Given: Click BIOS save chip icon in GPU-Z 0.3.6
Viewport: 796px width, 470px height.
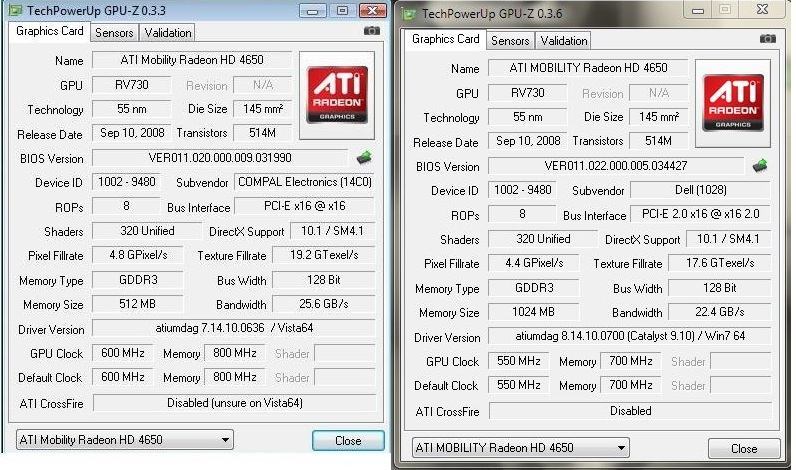Looking at the screenshot, I should tap(760, 165).
